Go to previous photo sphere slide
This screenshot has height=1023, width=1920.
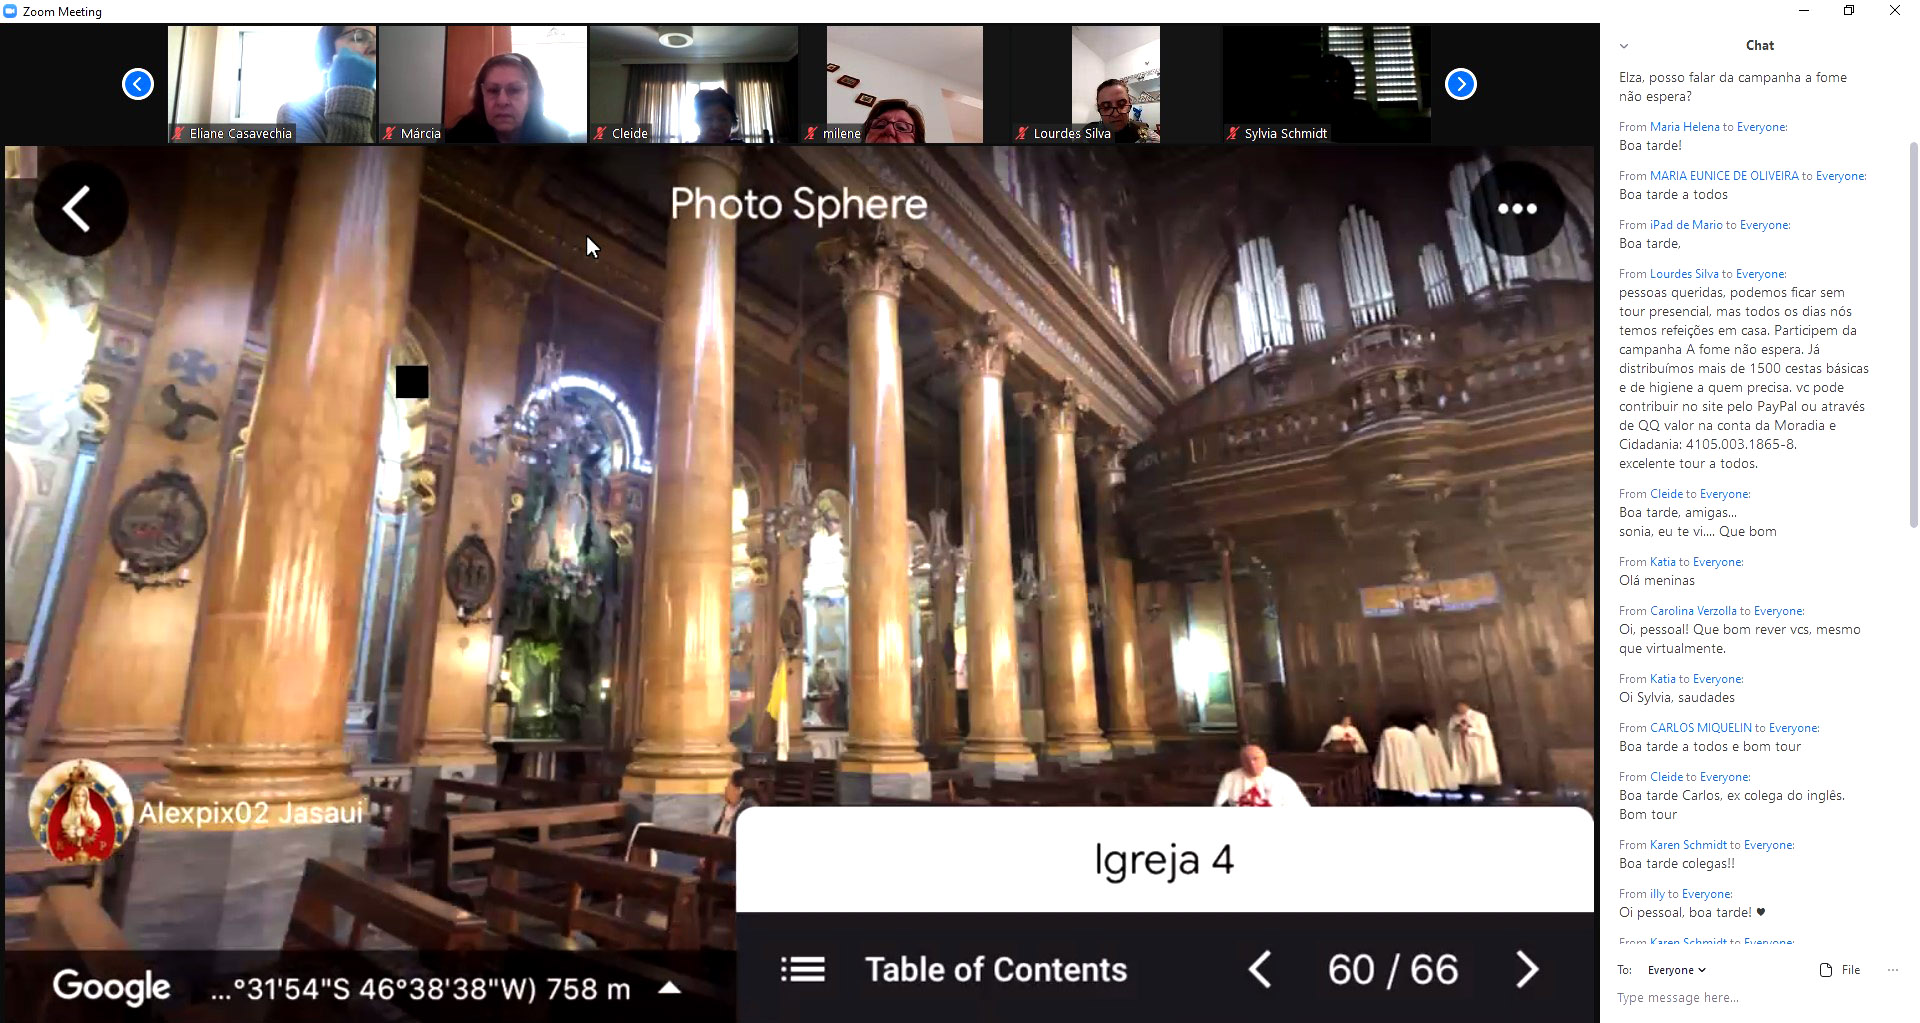click(x=1260, y=969)
